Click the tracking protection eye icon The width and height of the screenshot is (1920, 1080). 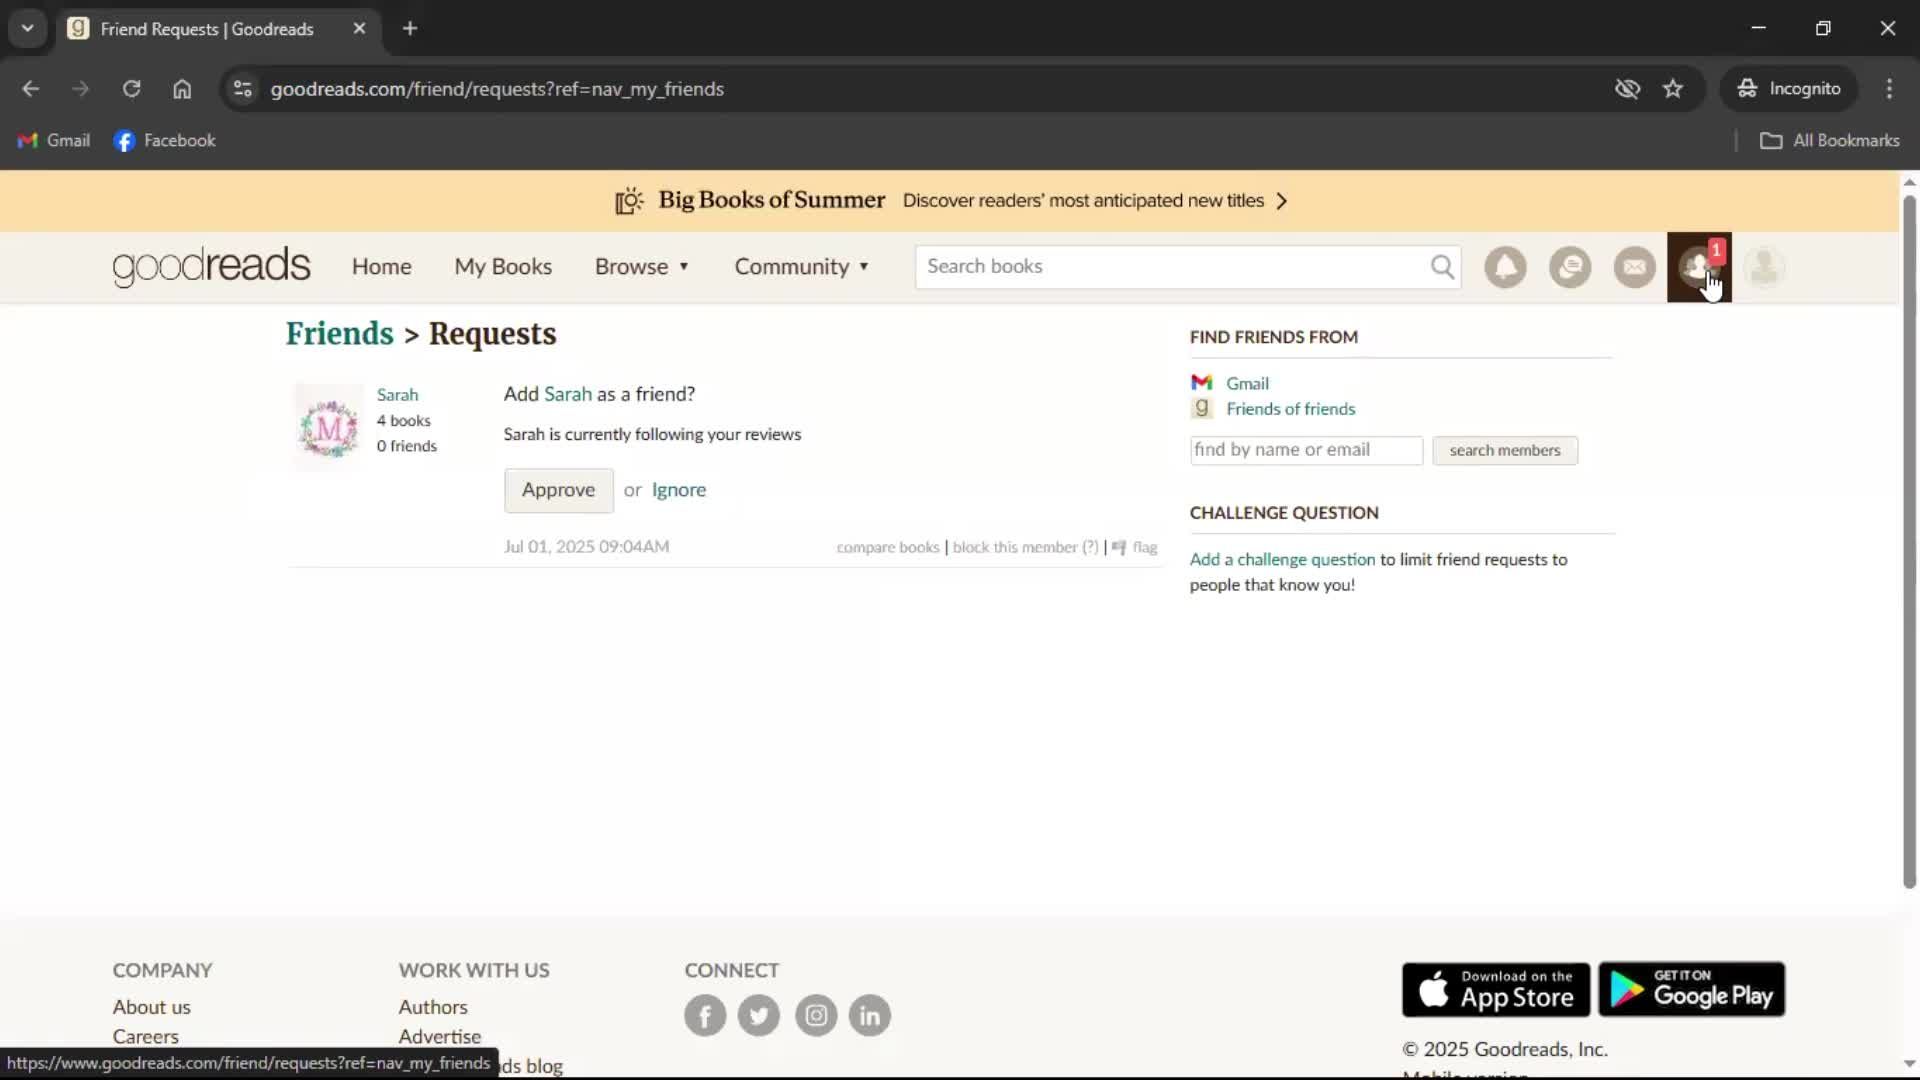pos(1627,89)
